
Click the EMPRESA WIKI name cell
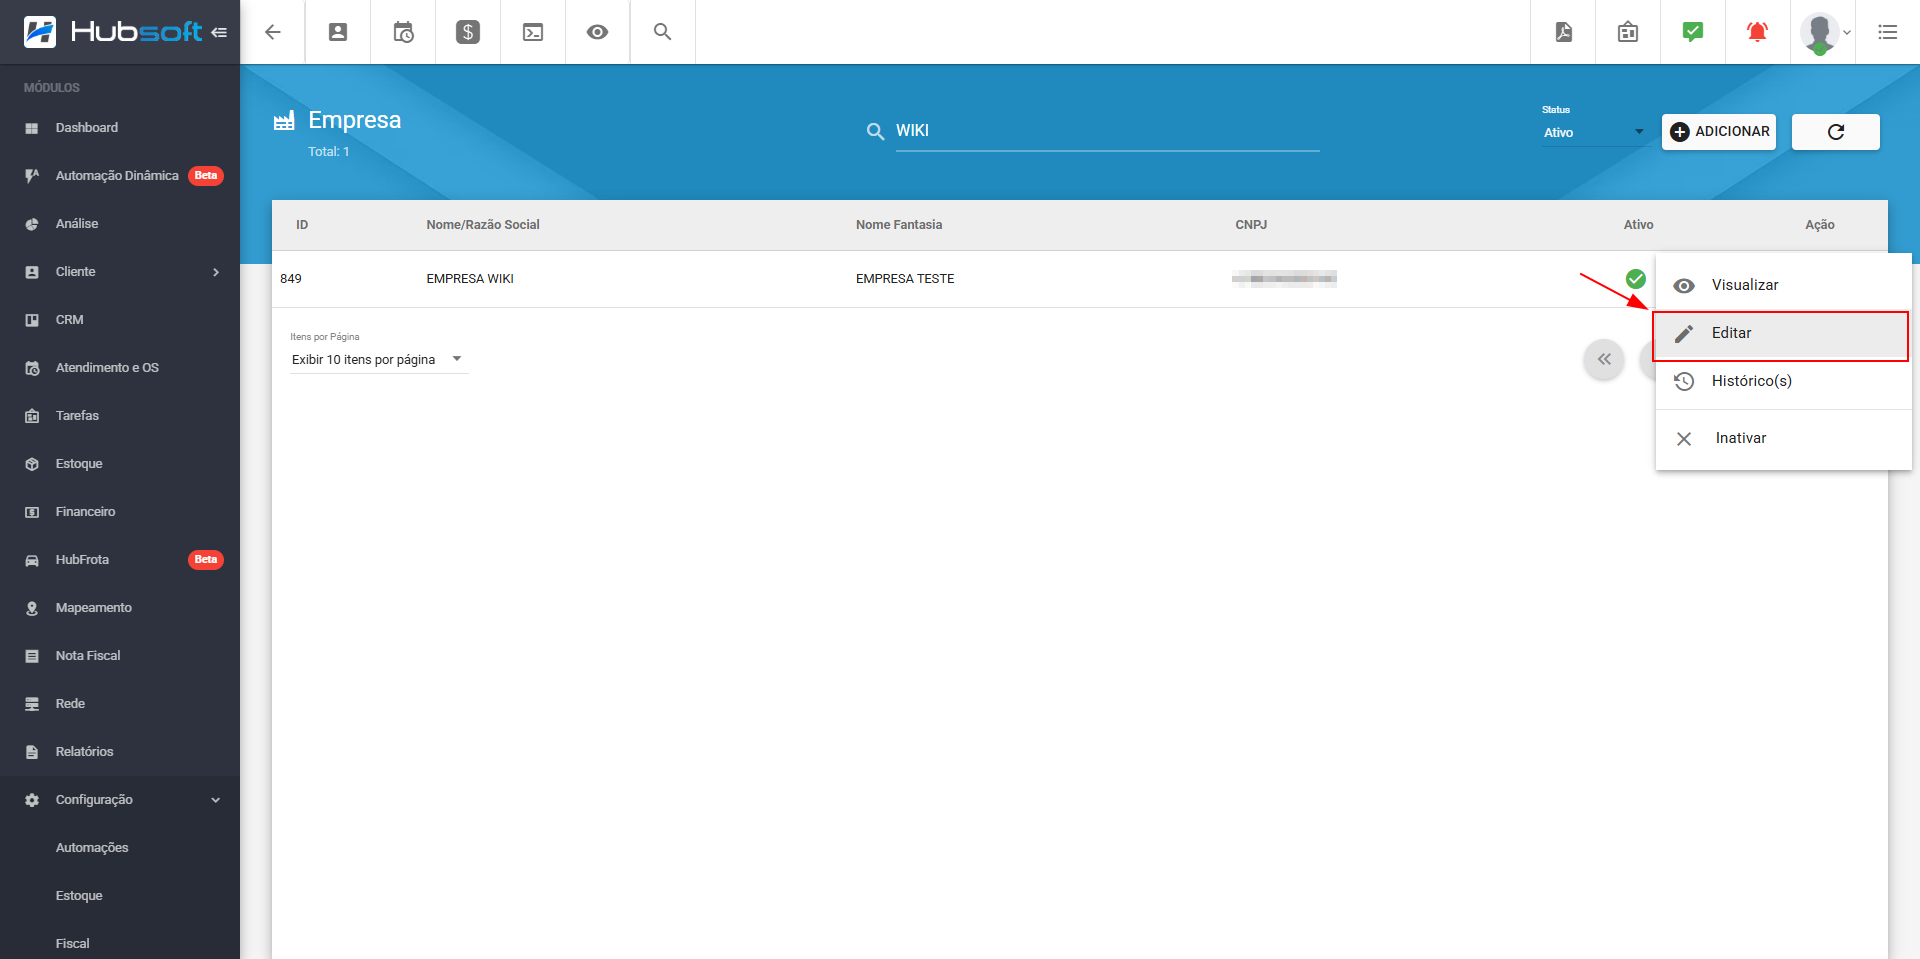click(x=470, y=279)
